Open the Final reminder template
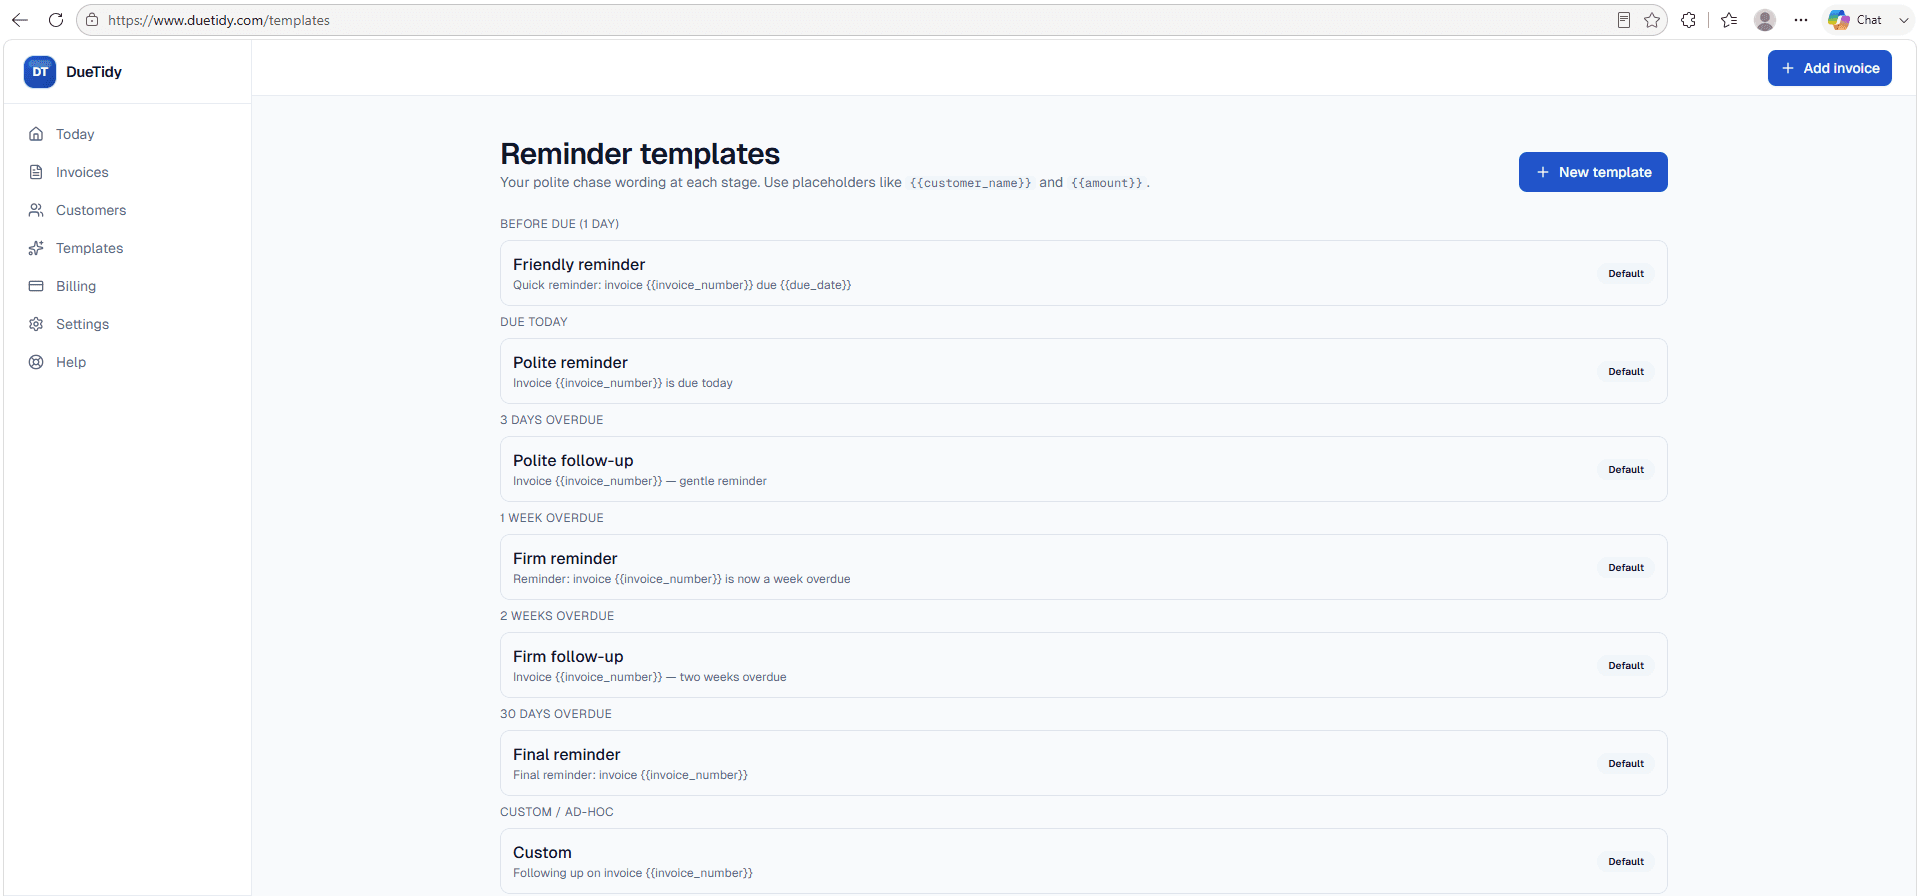1919x896 pixels. click(x=1083, y=763)
